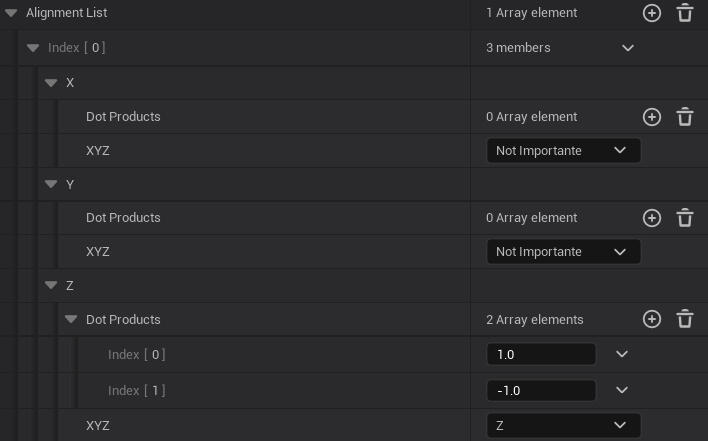Viewport: 708px width, 441px height.
Task: Clear the Y Dot Products array
Action: point(685,218)
